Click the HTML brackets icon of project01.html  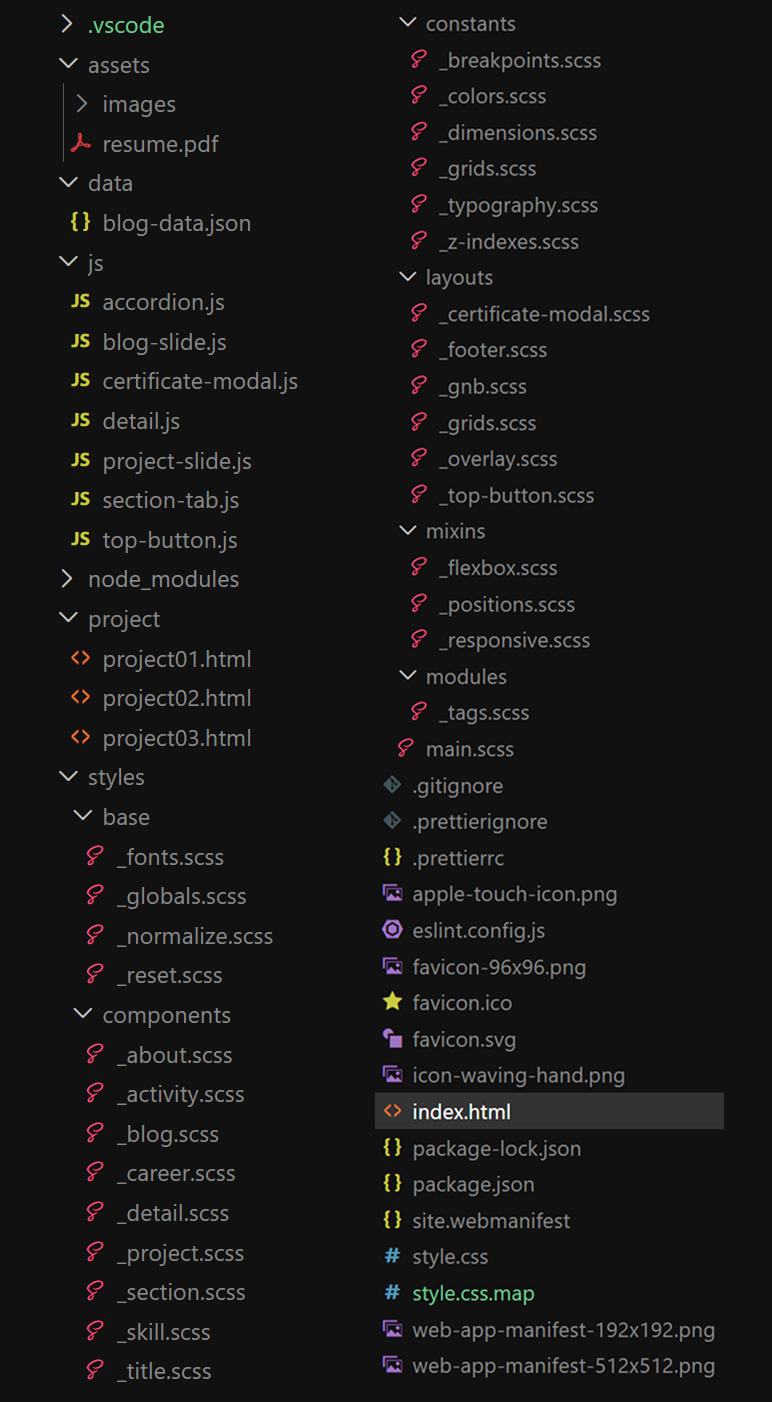tap(81, 659)
